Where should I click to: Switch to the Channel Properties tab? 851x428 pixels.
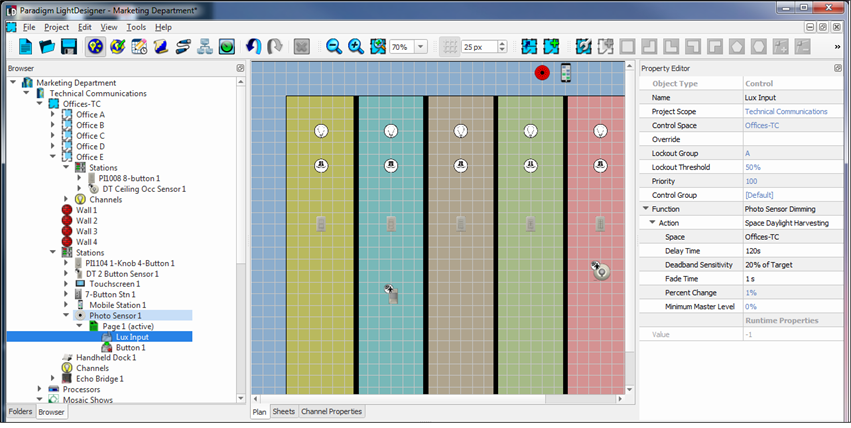pyautogui.click(x=331, y=411)
